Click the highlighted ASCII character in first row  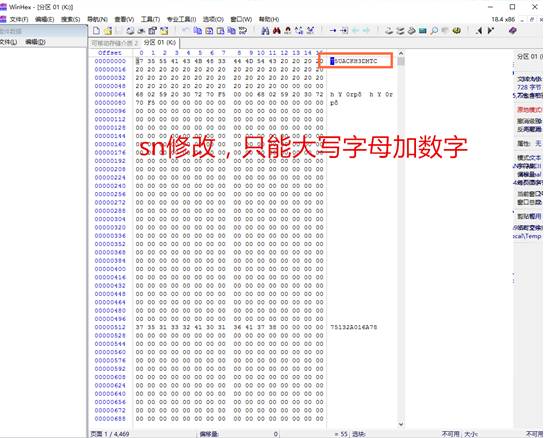click(x=332, y=61)
